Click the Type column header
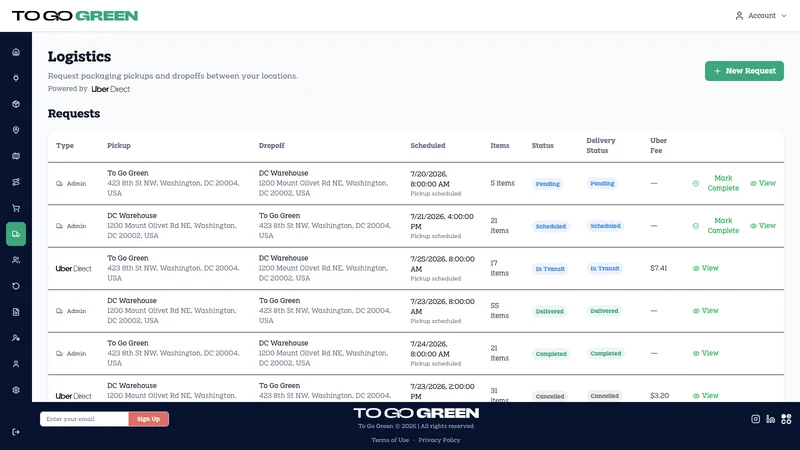The height and width of the screenshot is (450, 800). pyautogui.click(x=65, y=145)
